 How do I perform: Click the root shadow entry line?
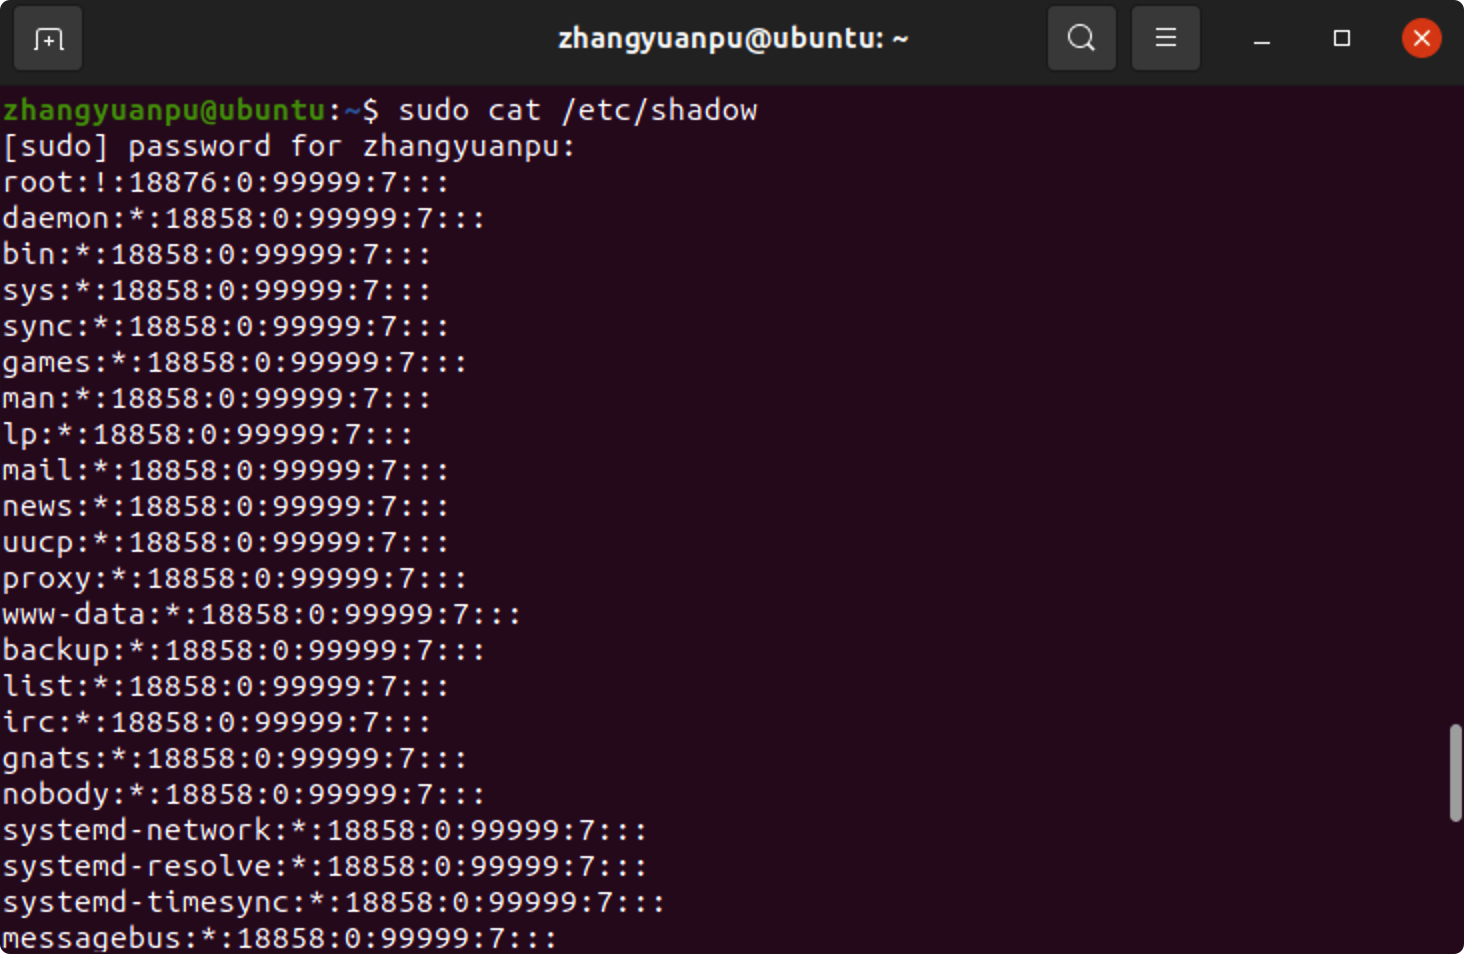tap(226, 183)
